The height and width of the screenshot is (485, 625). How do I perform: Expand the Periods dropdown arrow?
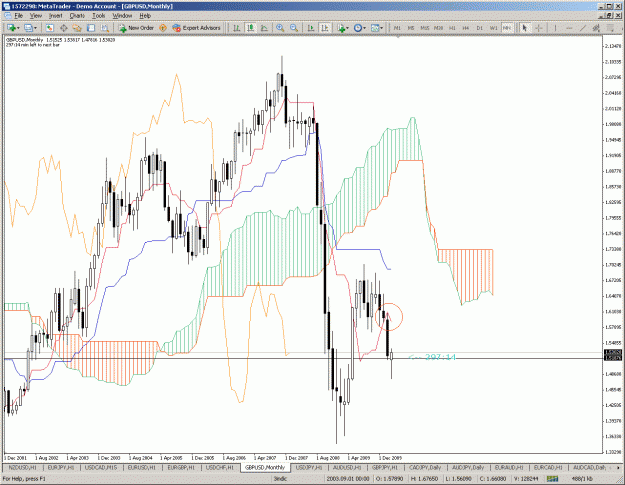(x=365, y=28)
